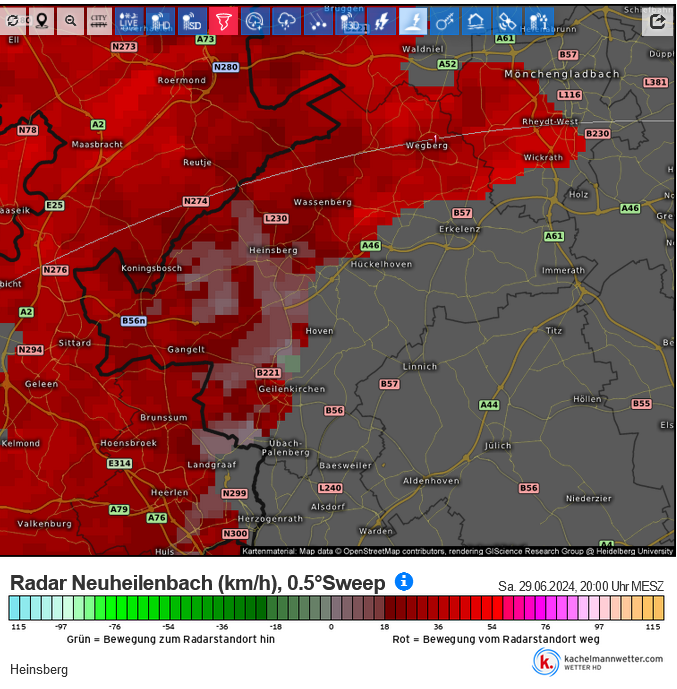Select the SD radar layer
Screen dimensions: 677x689
(x=192, y=21)
